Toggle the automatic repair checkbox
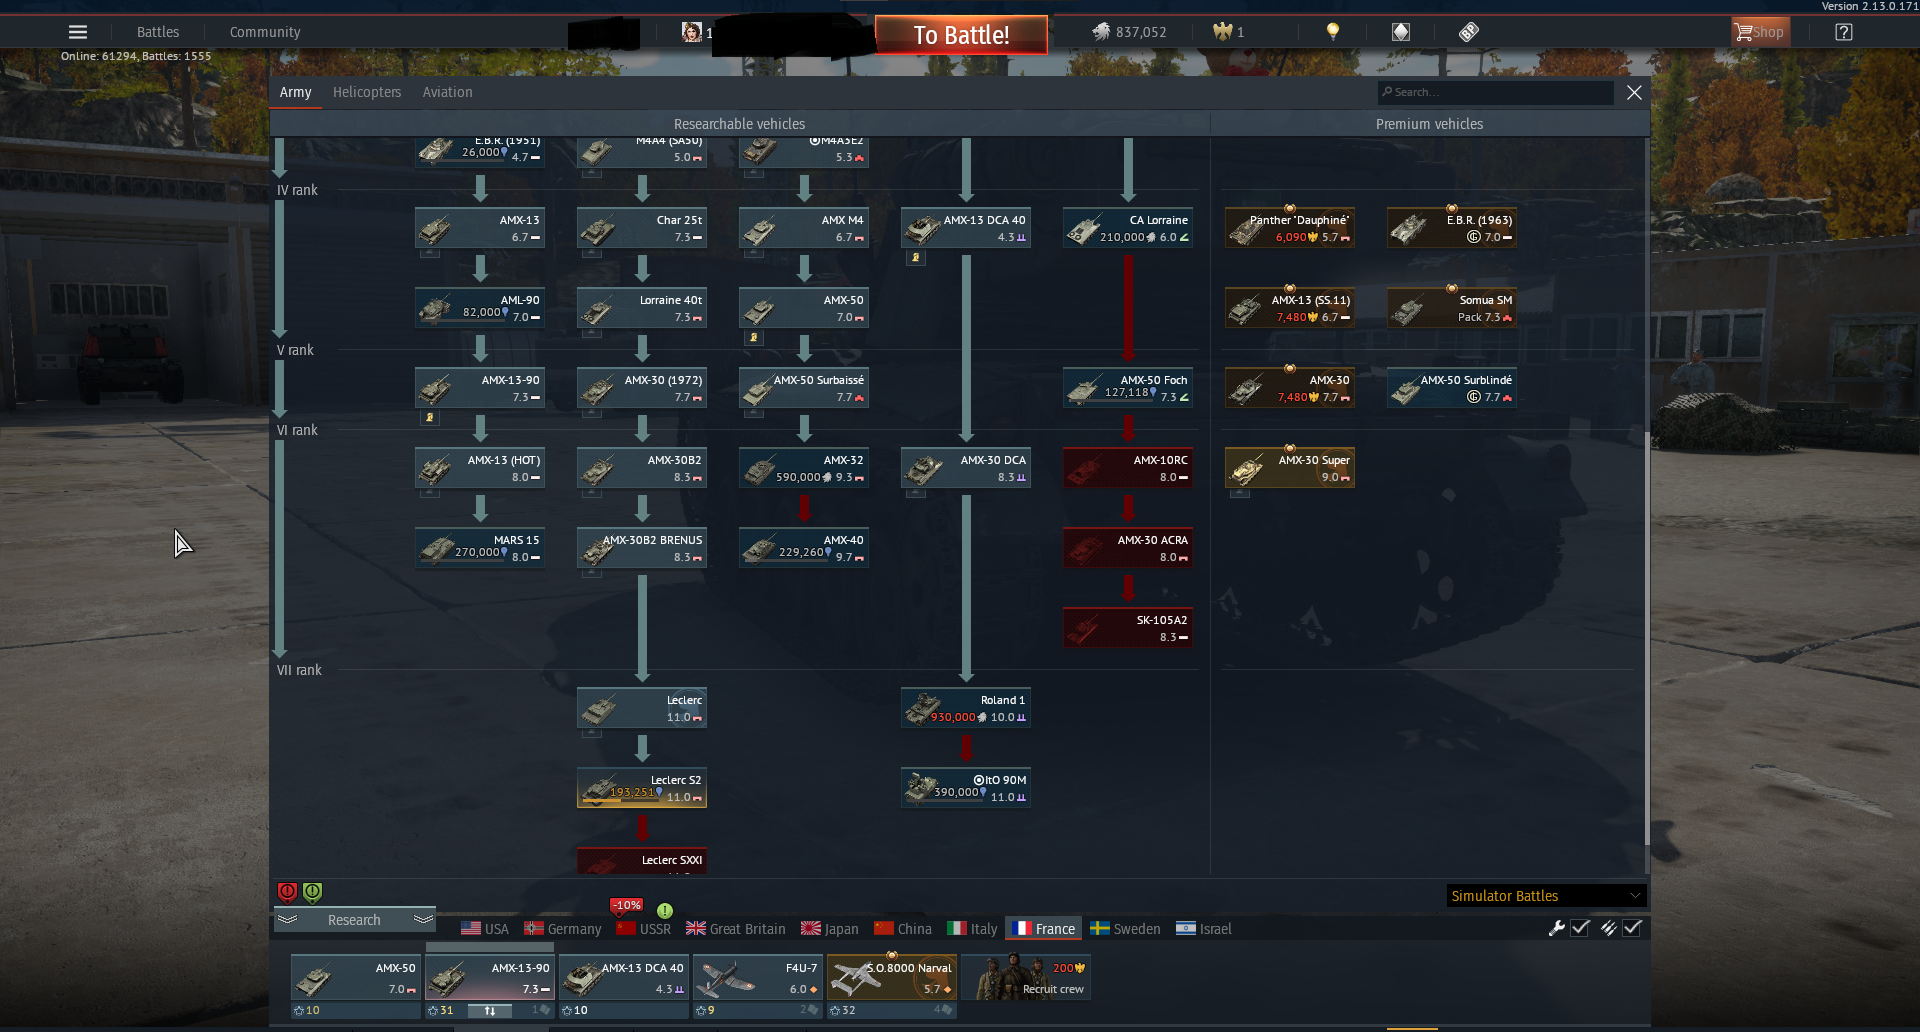 [1580, 928]
